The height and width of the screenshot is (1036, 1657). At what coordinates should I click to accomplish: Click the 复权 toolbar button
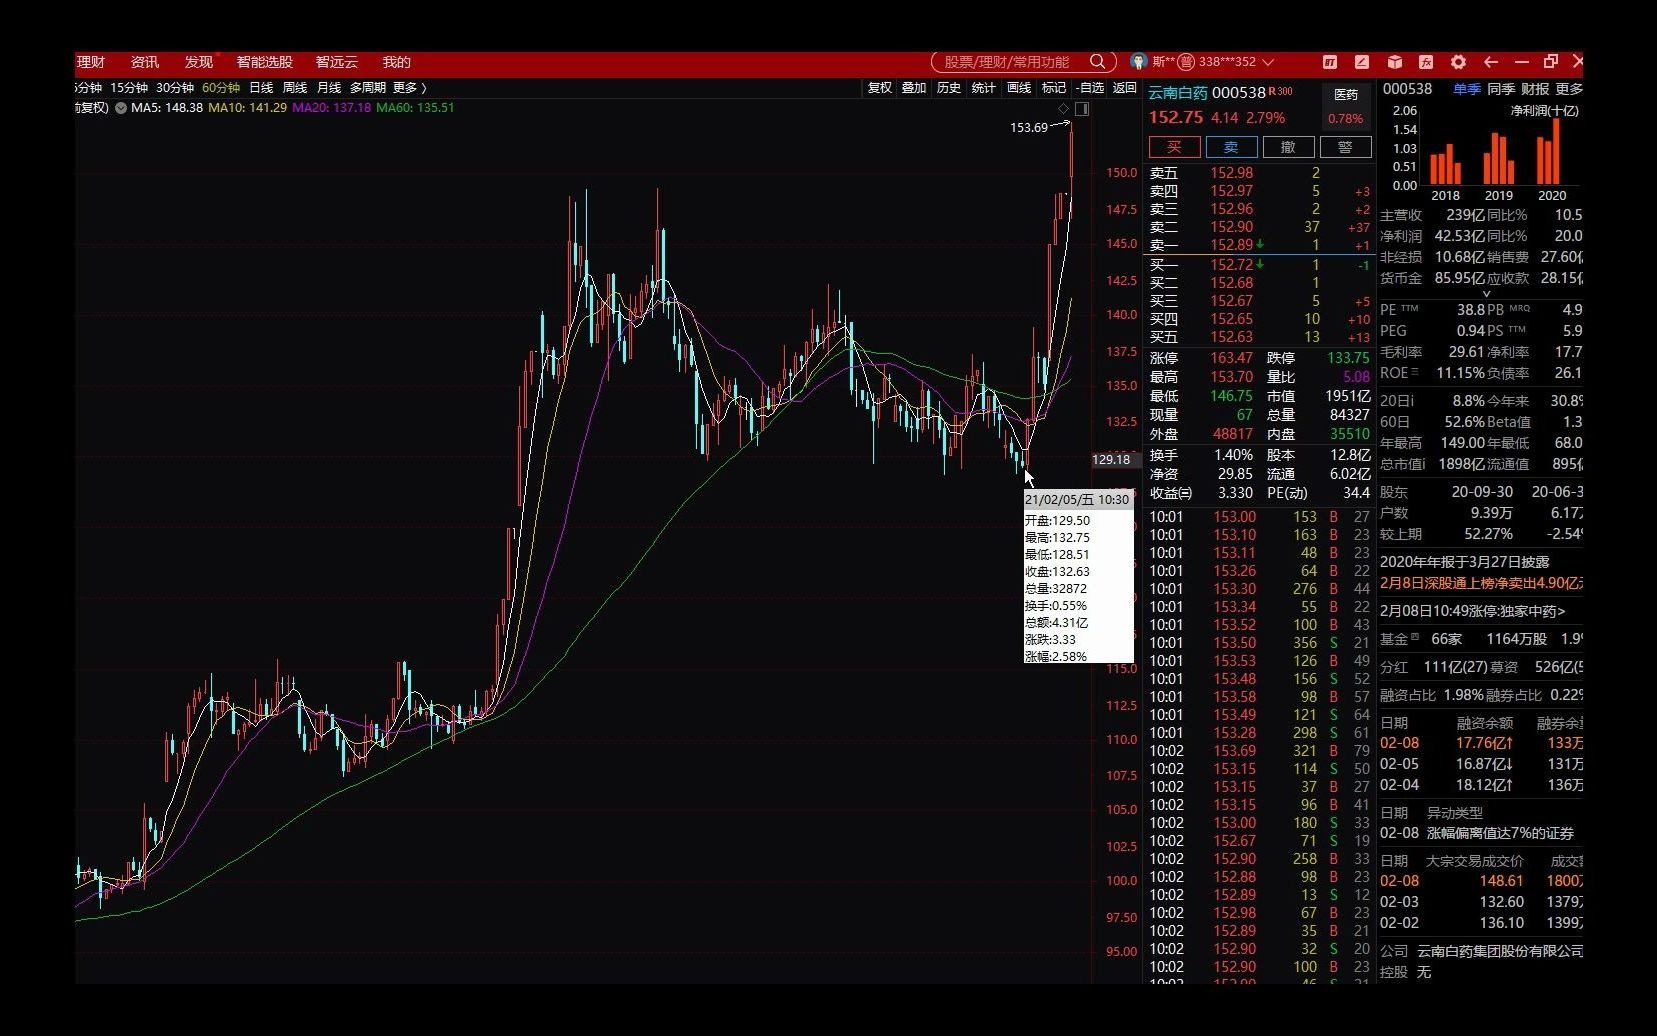(x=880, y=88)
